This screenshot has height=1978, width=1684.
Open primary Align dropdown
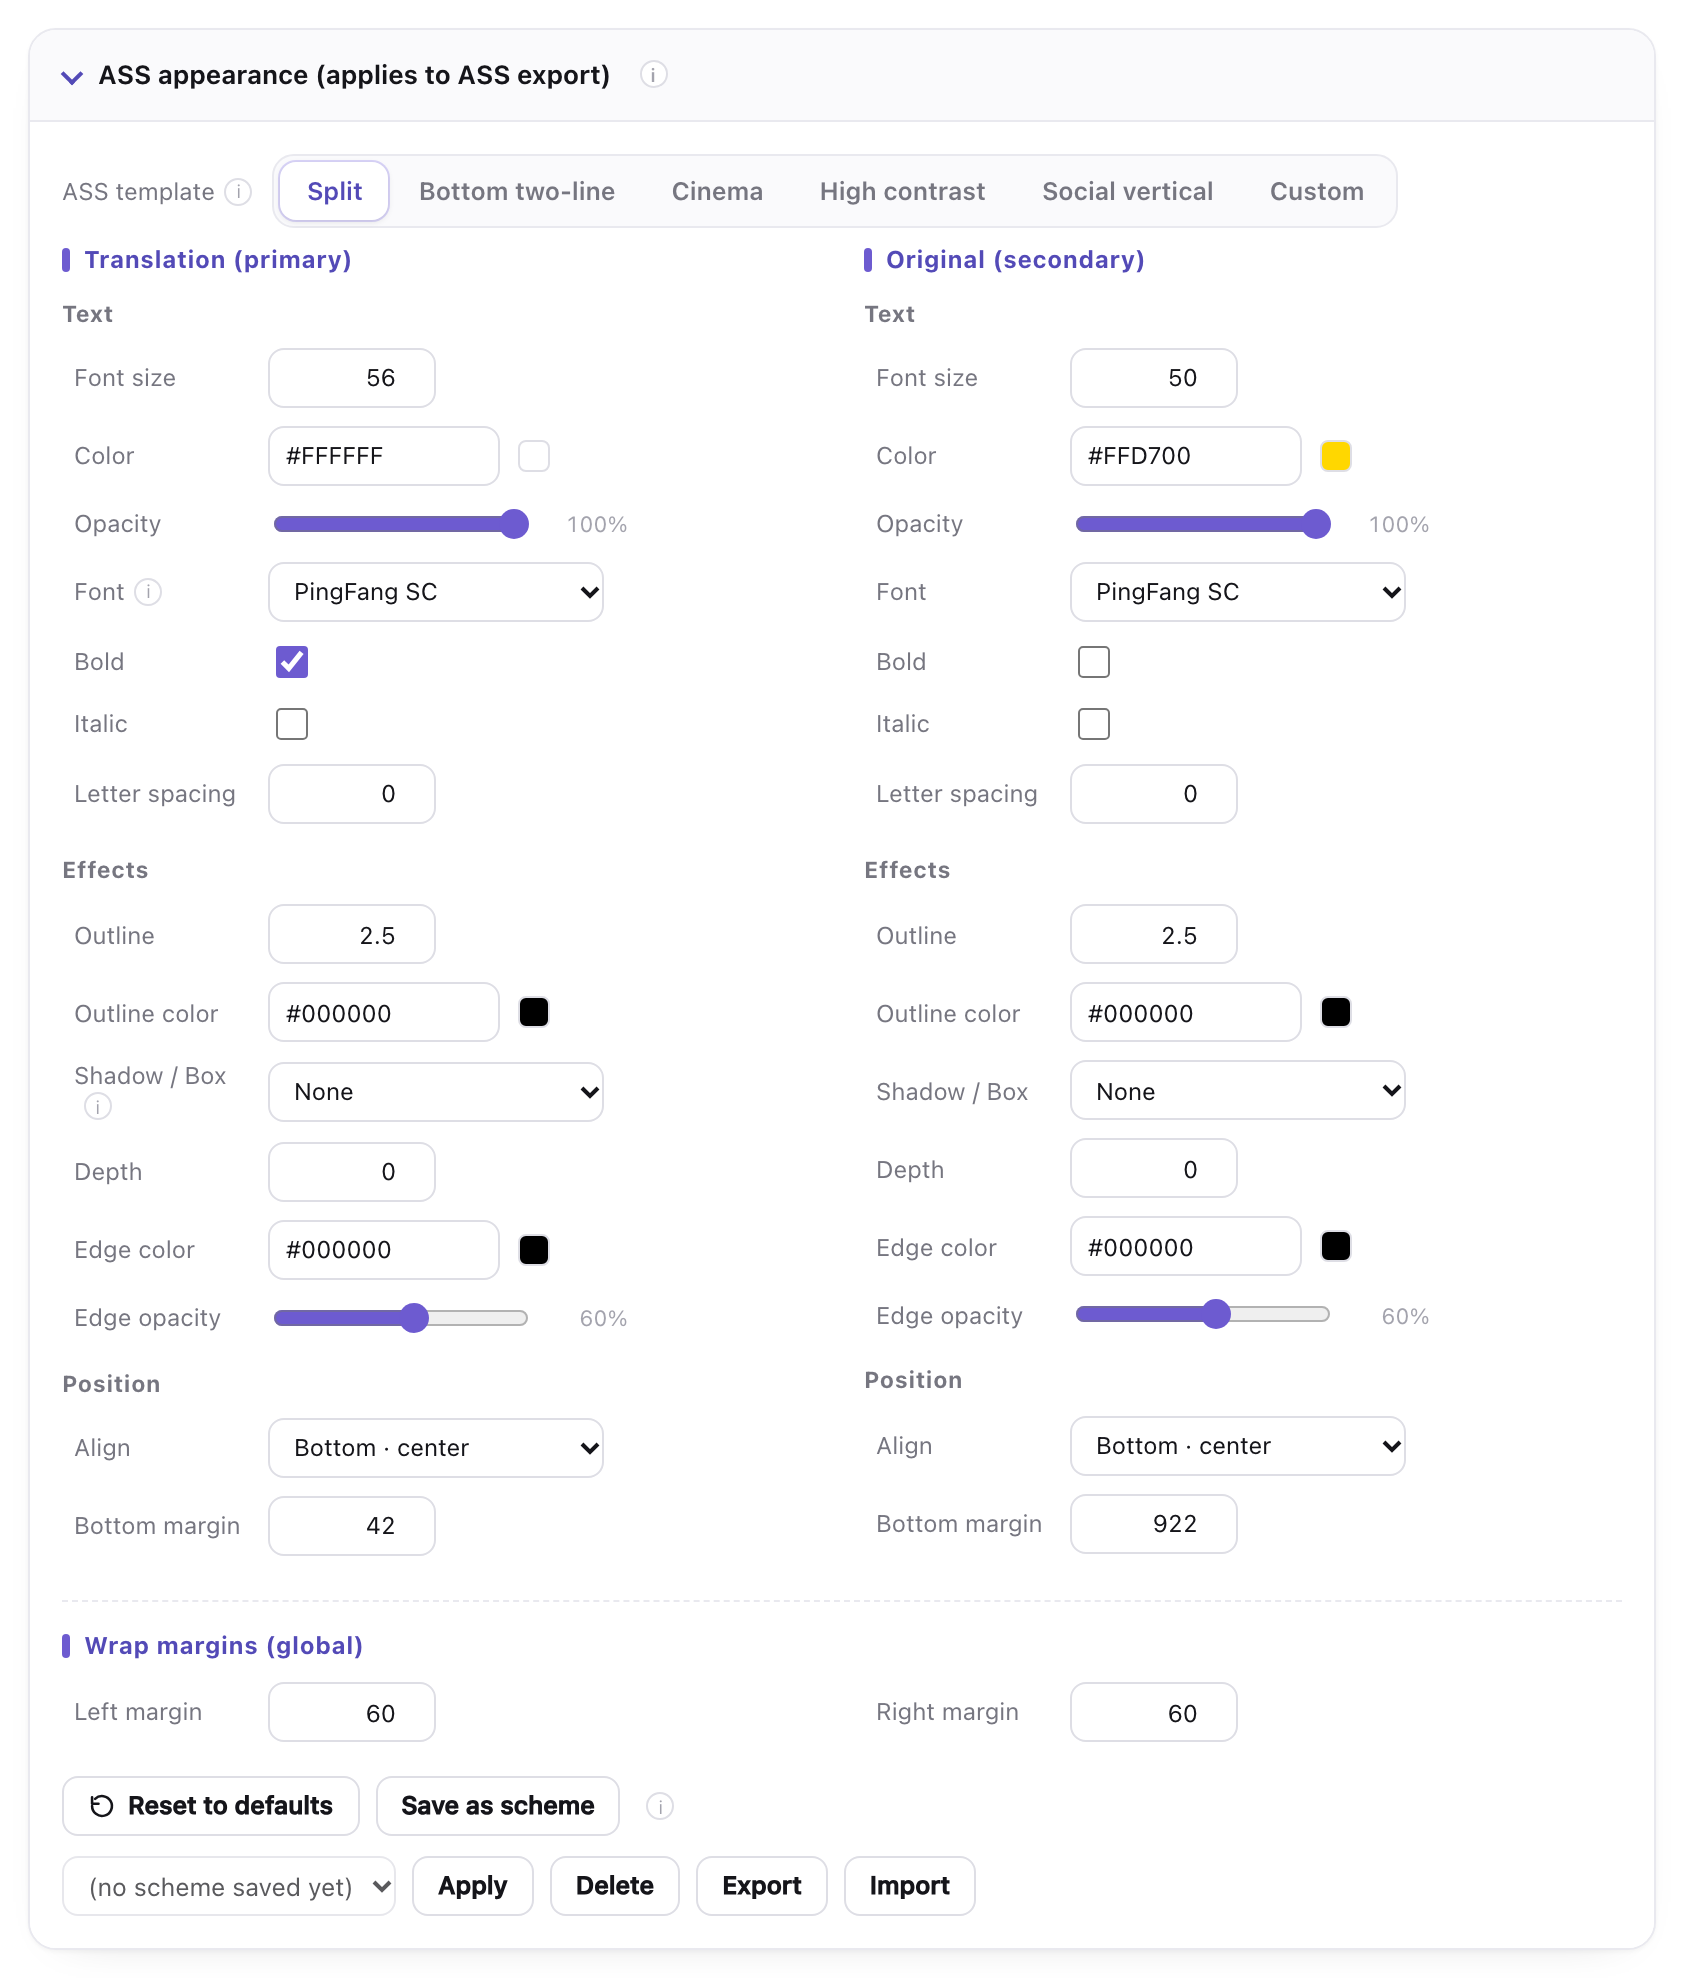436,1448
